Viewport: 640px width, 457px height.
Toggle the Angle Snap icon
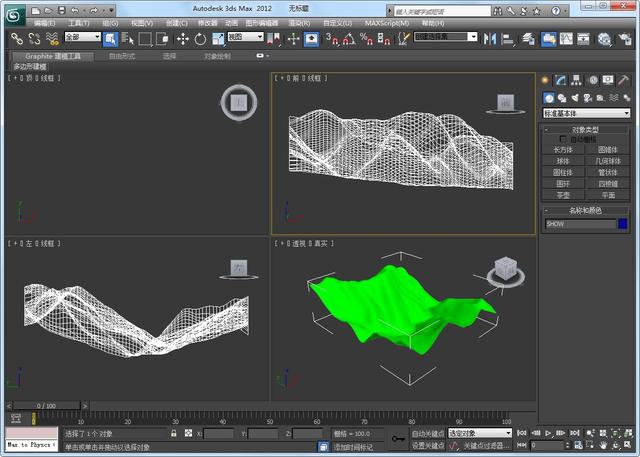point(349,39)
